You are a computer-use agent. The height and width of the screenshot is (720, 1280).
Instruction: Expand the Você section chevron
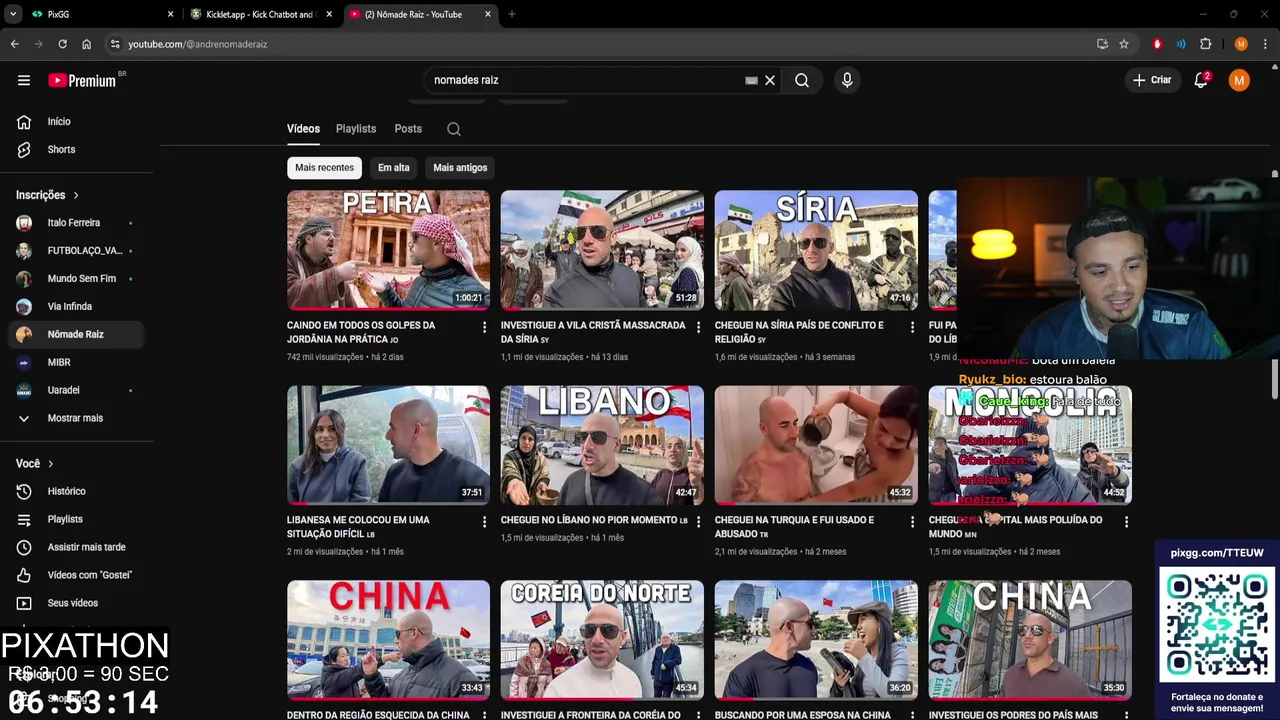pos(51,464)
